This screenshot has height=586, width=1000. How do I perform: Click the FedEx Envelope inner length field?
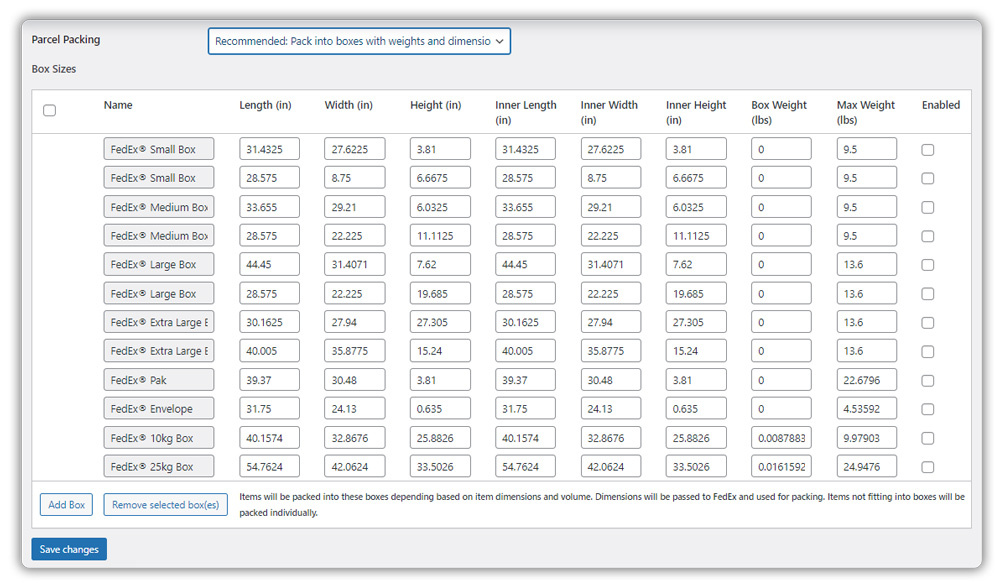pyautogui.click(x=525, y=409)
